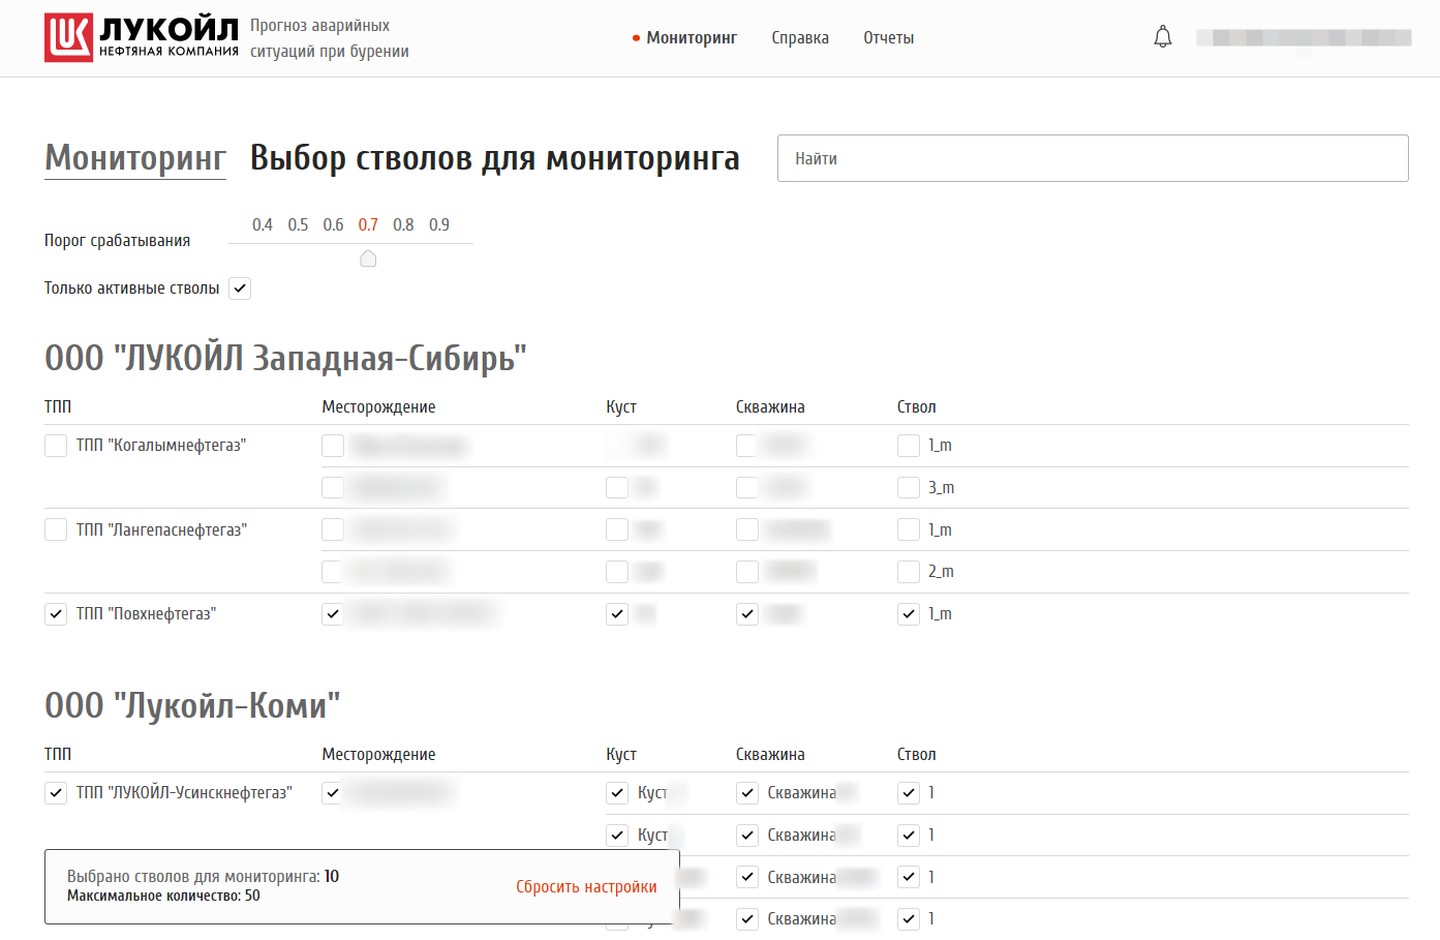Pick threshold value 0.9
This screenshot has width=1440, height=940.
click(x=439, y=225)
